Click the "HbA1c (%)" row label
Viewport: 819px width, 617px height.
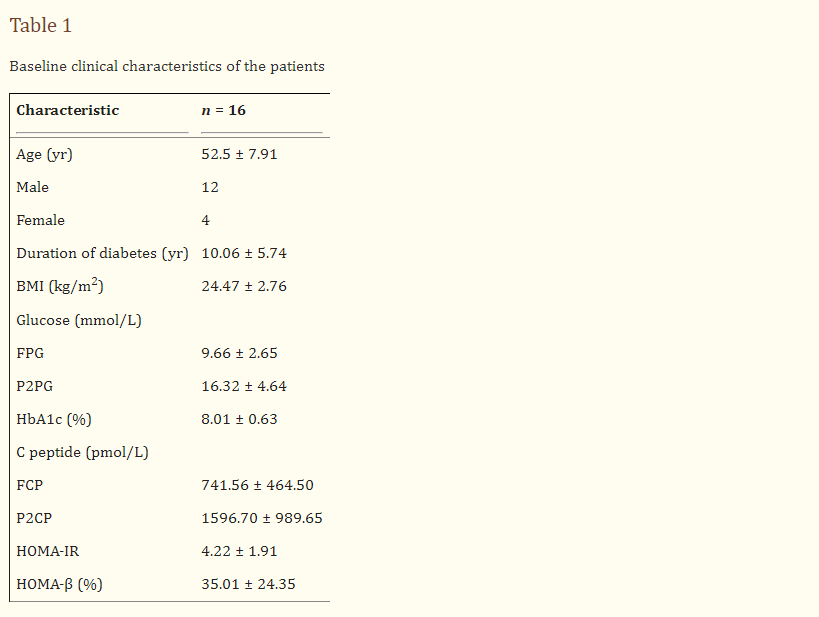pyautogui.click(x=54, y=419)
